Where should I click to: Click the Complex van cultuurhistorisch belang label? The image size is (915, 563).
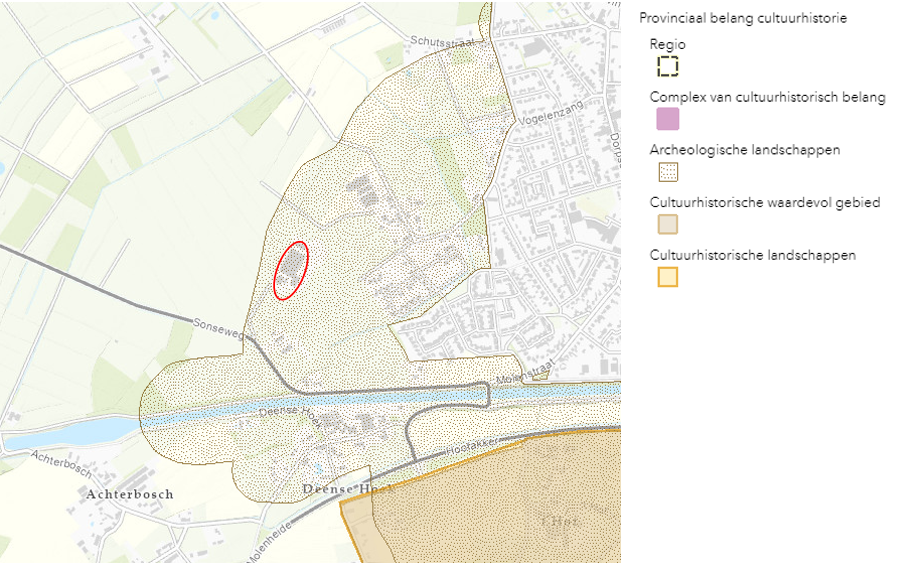coord(767,97)
